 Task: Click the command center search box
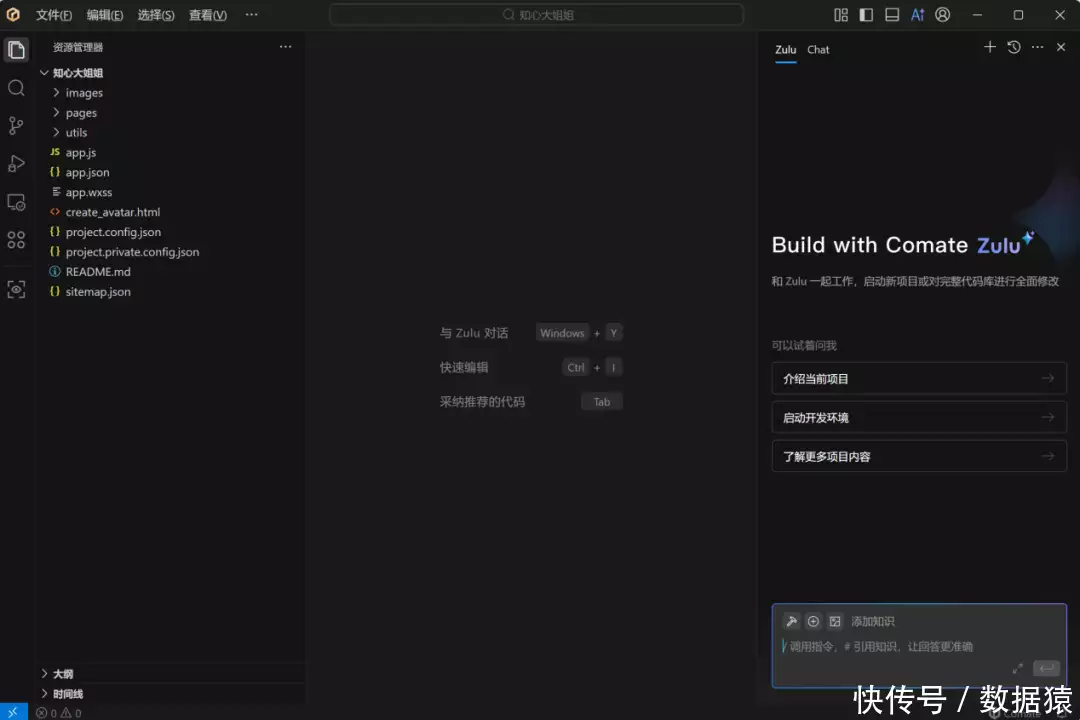tap(537, 14)
